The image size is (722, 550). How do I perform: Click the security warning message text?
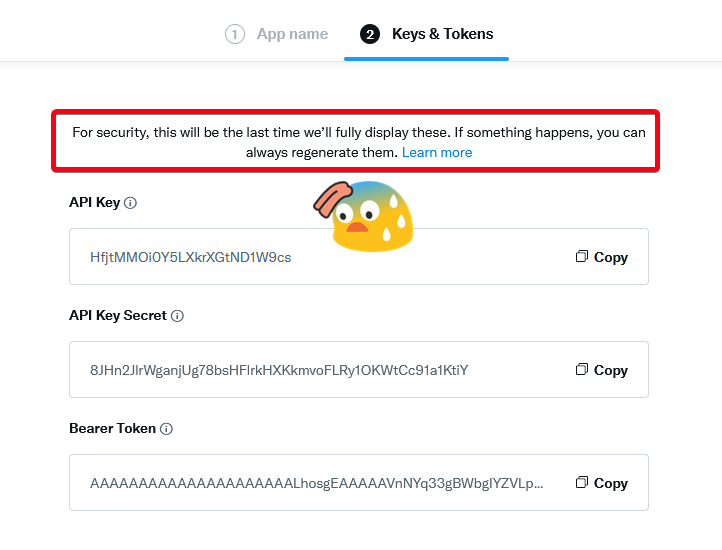[x=358, y=133]
